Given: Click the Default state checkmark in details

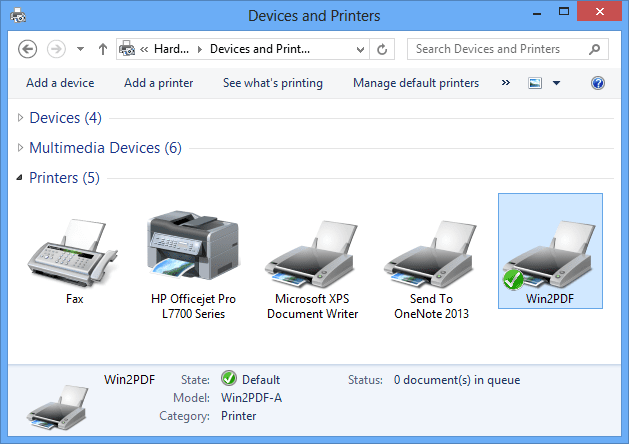Looking at the screenshot, I should (x=229, y=378).
